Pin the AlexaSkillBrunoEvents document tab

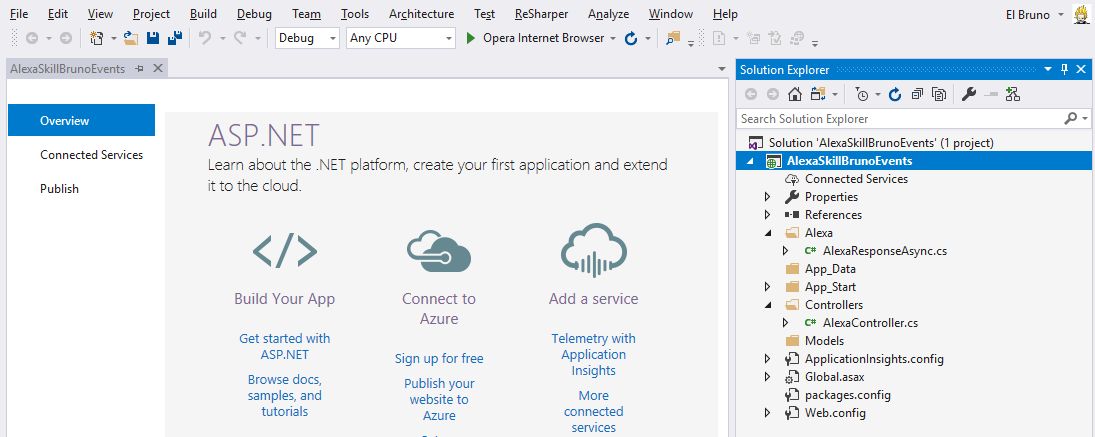140,68
